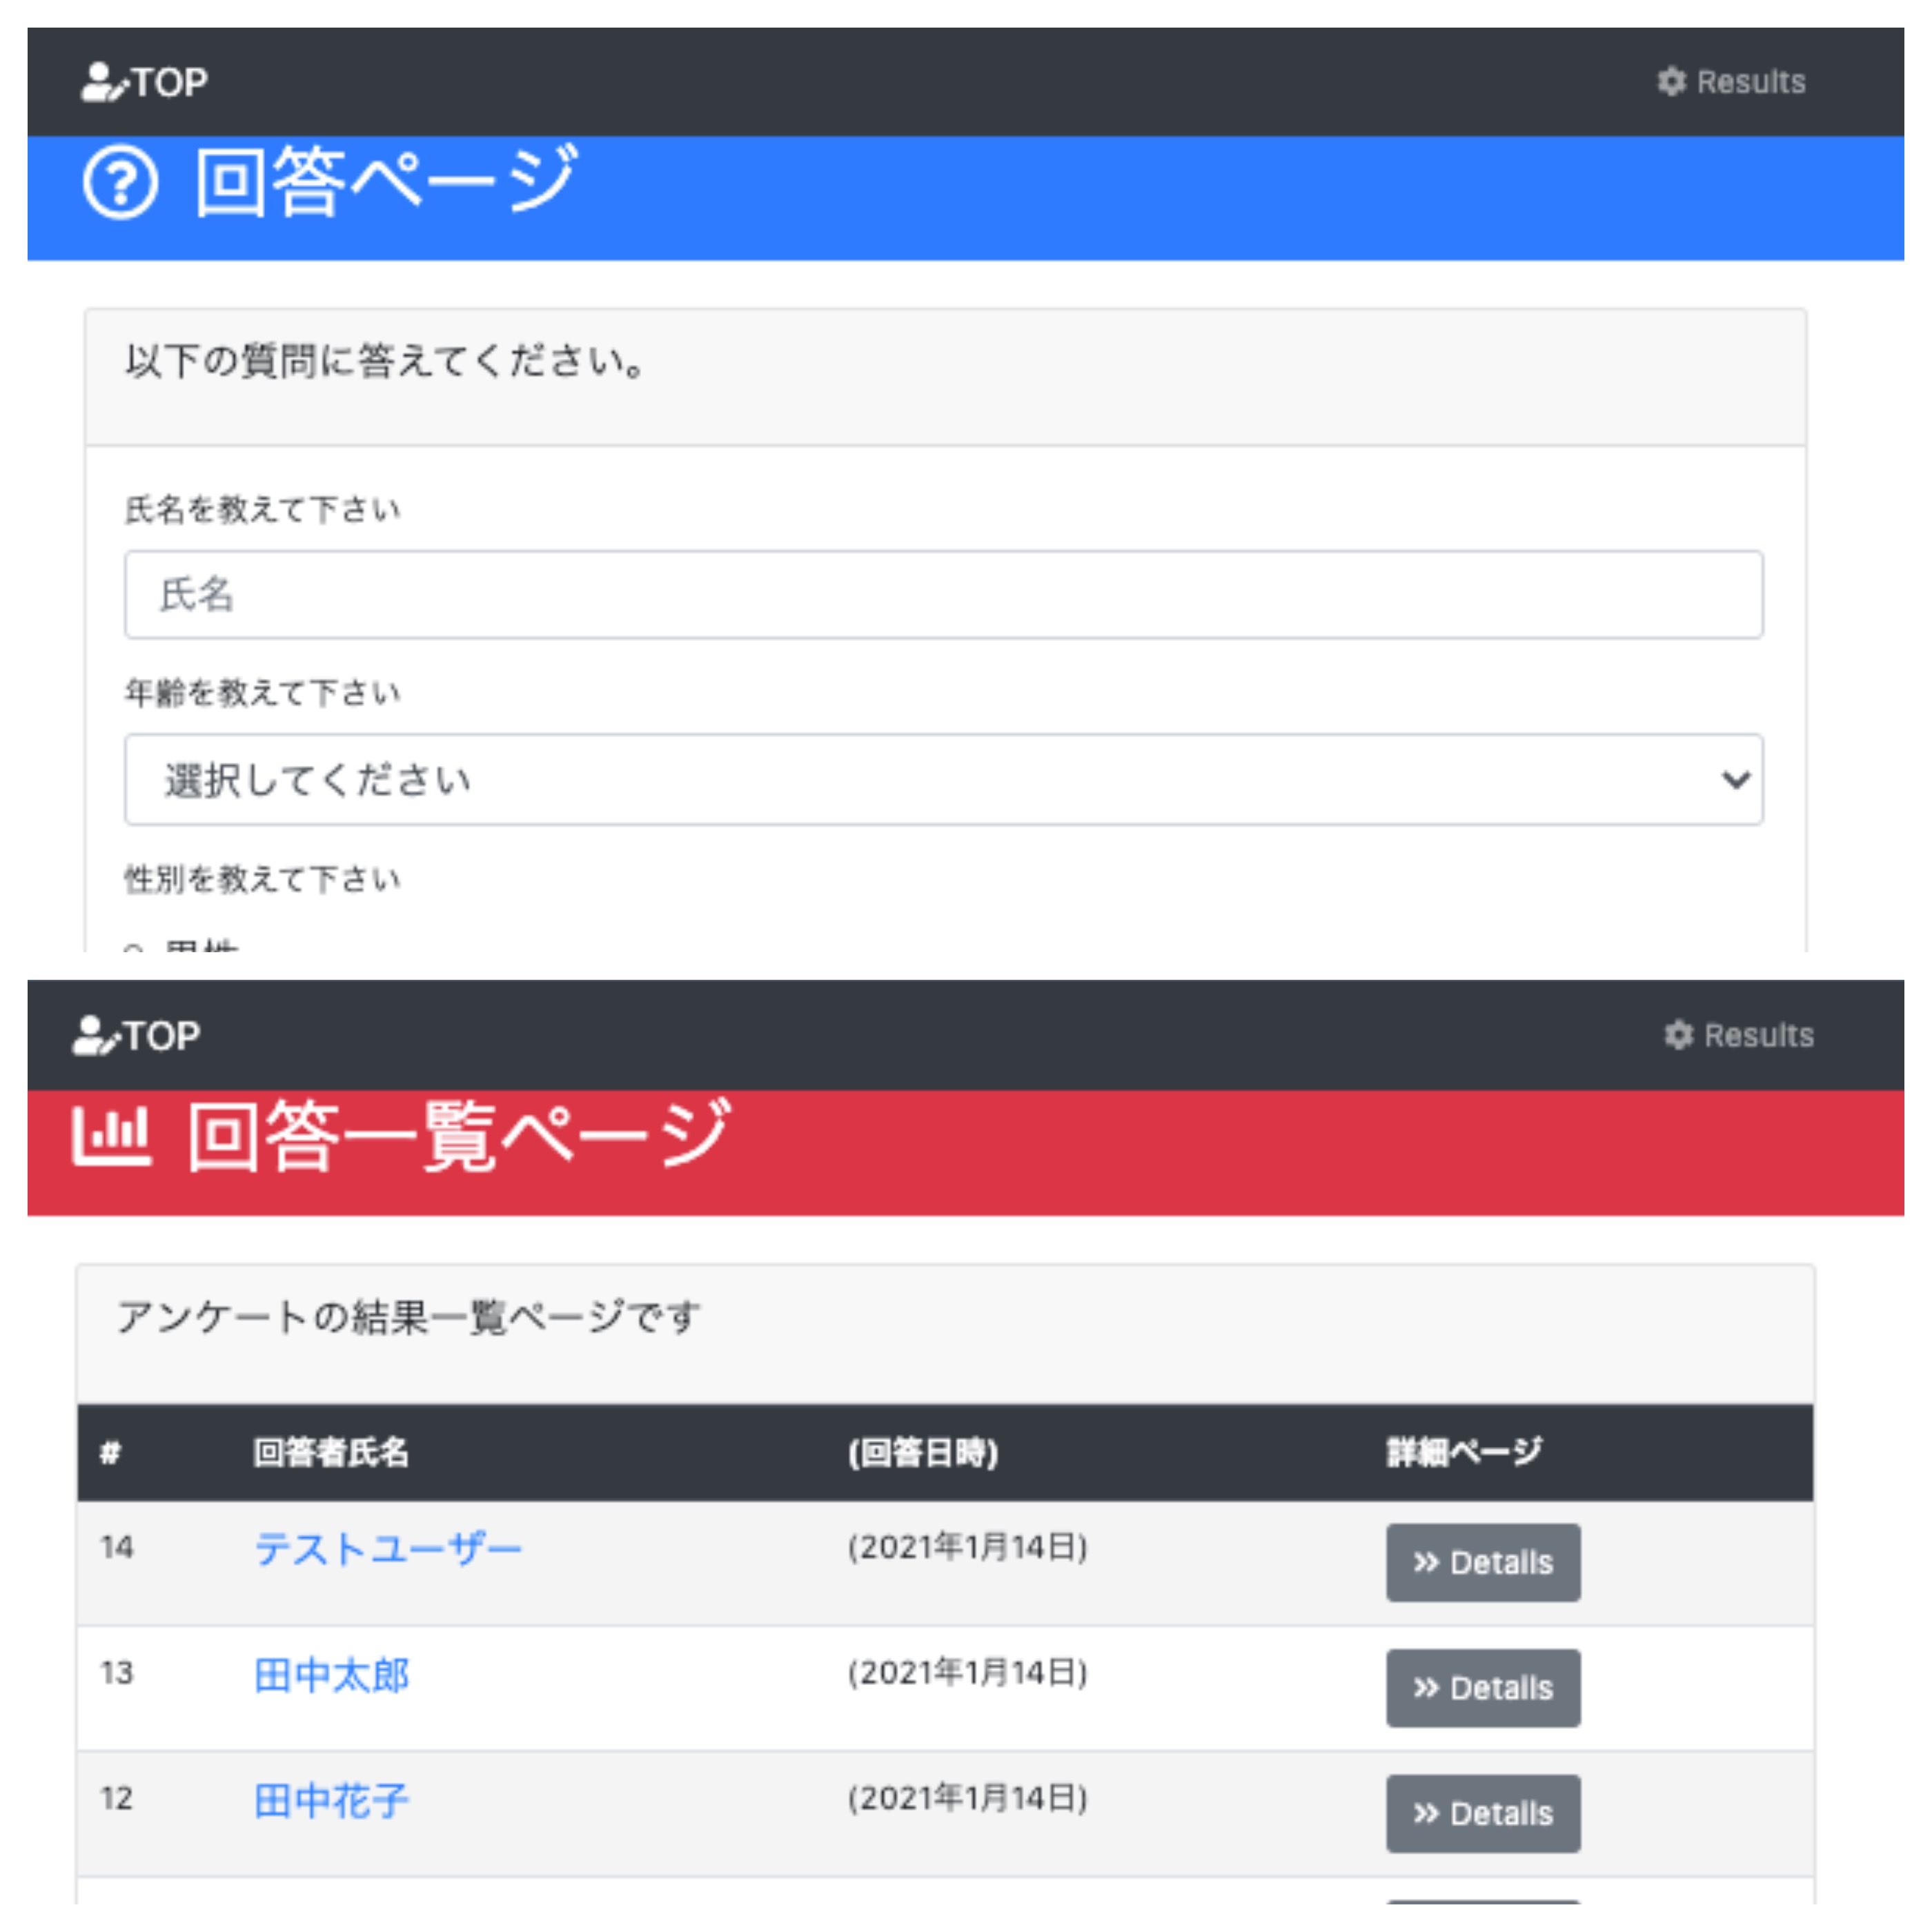1932x1932 pixels.
Task: Click the question mark circle icon in the blue header
Action: click(x=120, y=183)
